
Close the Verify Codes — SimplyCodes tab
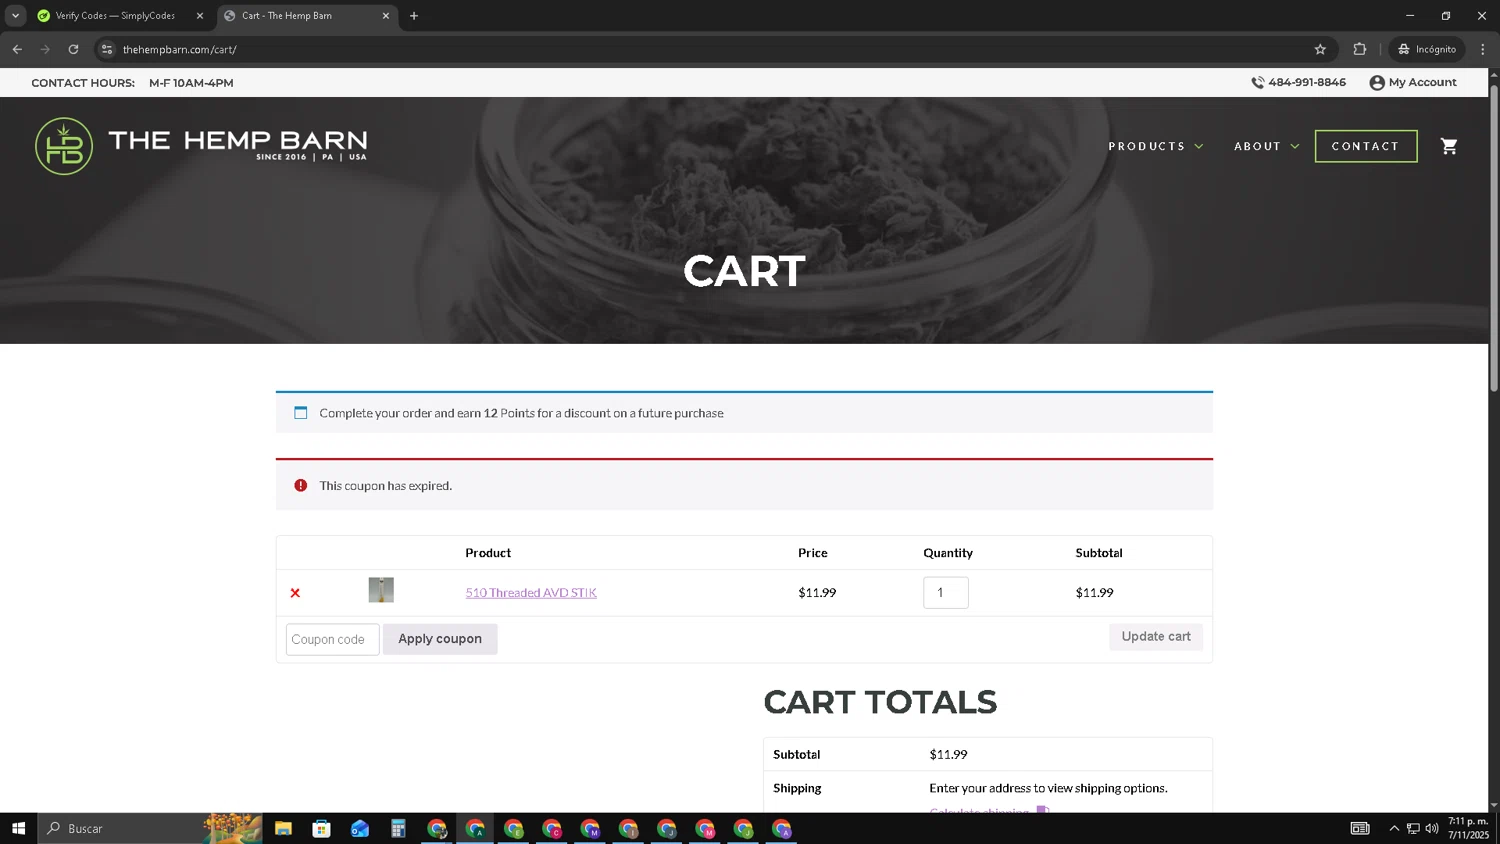click(199, 16)
